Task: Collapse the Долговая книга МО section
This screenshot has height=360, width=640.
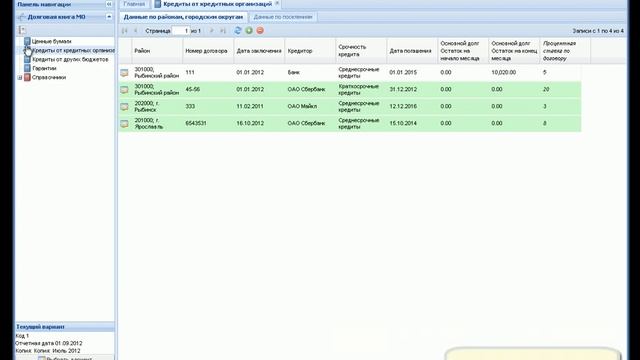Action: click(109, 17)
